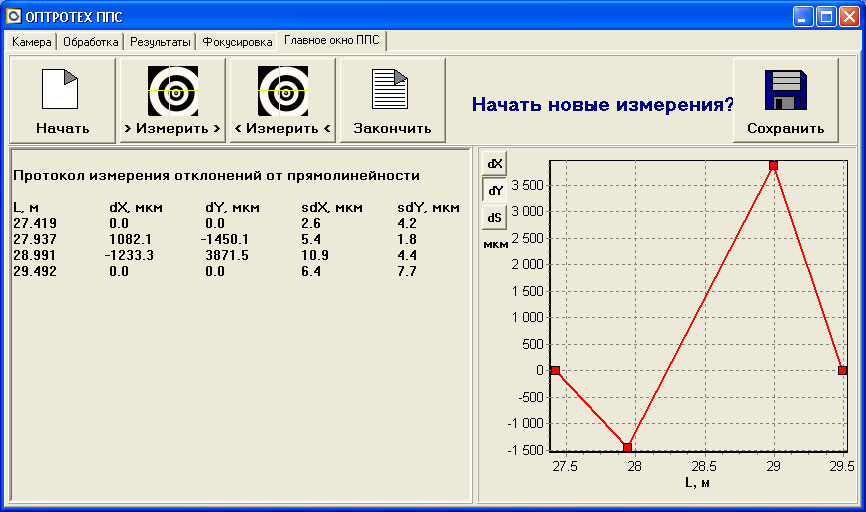Click the 'мкм' unit label beside graph
The height and width of the screenshot is (512, 866).
pyautogui.click(x=495, y=244)
